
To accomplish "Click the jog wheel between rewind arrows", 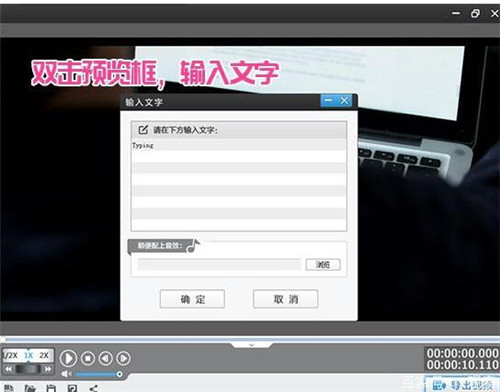I will tap(28, 369).
